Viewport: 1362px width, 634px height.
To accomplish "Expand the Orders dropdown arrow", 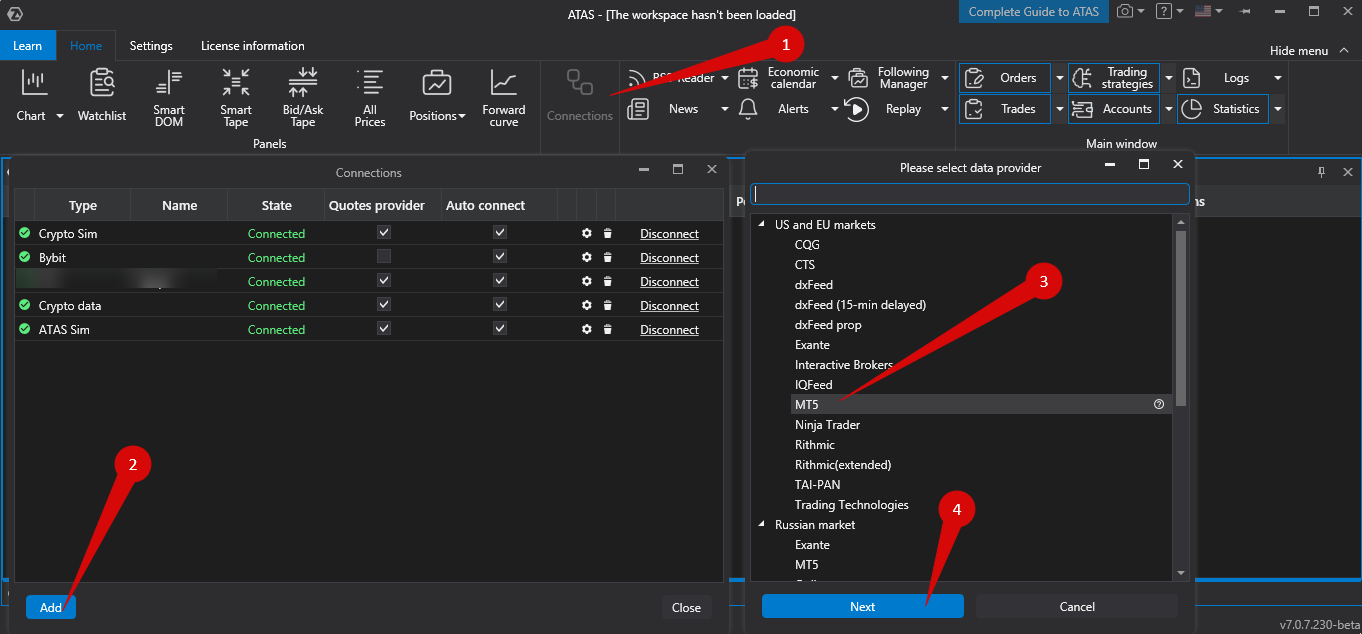I will click(1059, 78).
